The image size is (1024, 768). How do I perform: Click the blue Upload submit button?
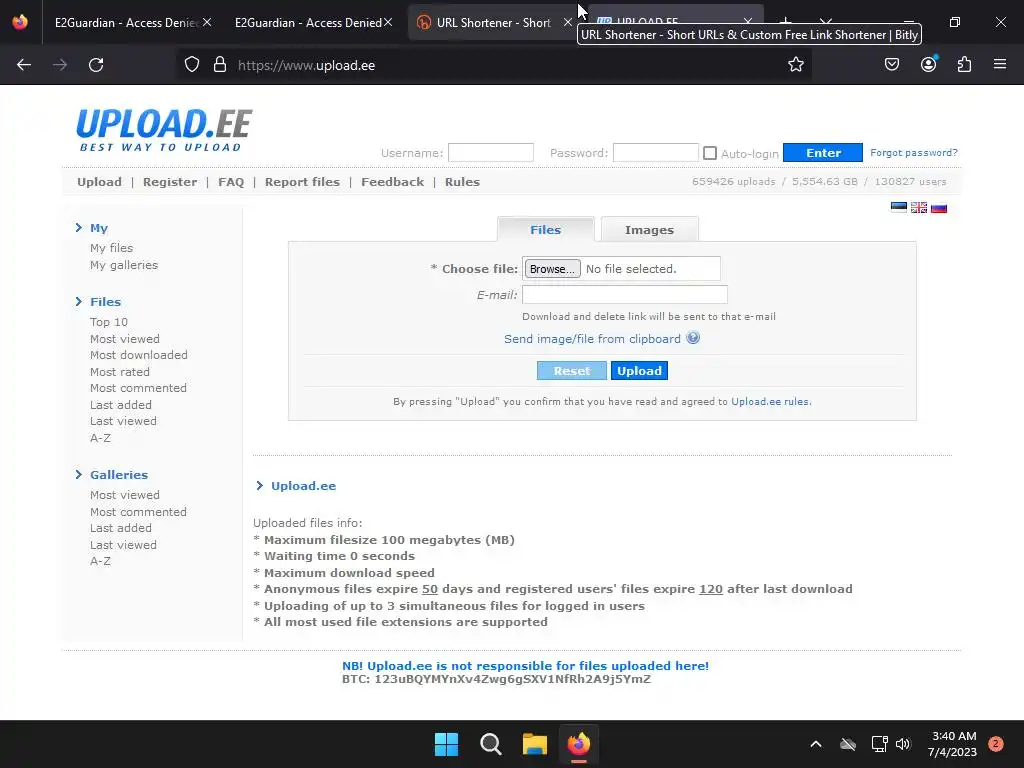639,370
